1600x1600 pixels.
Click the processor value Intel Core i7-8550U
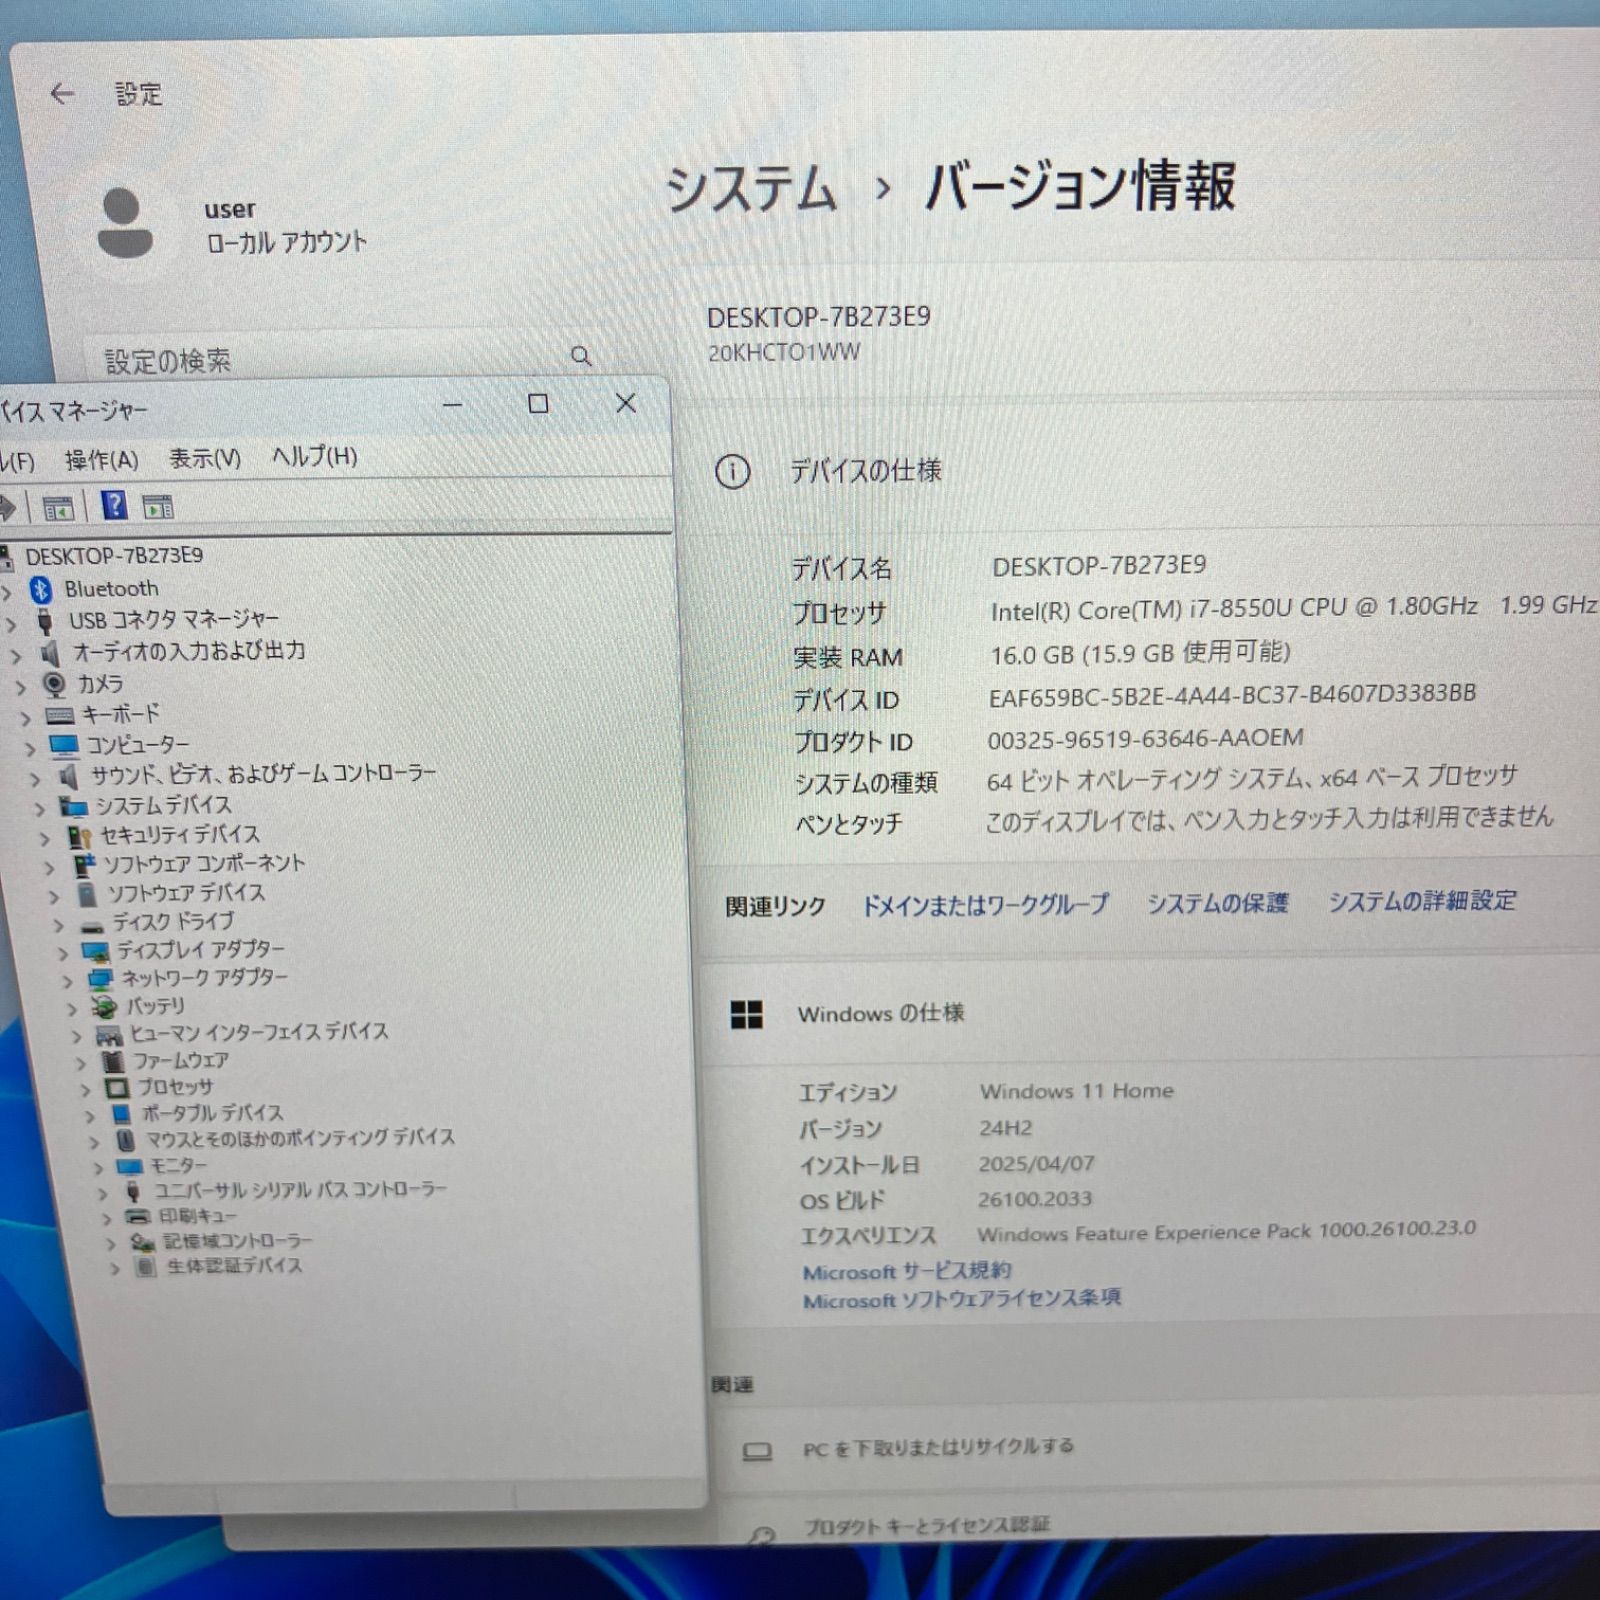(1293, 607)
